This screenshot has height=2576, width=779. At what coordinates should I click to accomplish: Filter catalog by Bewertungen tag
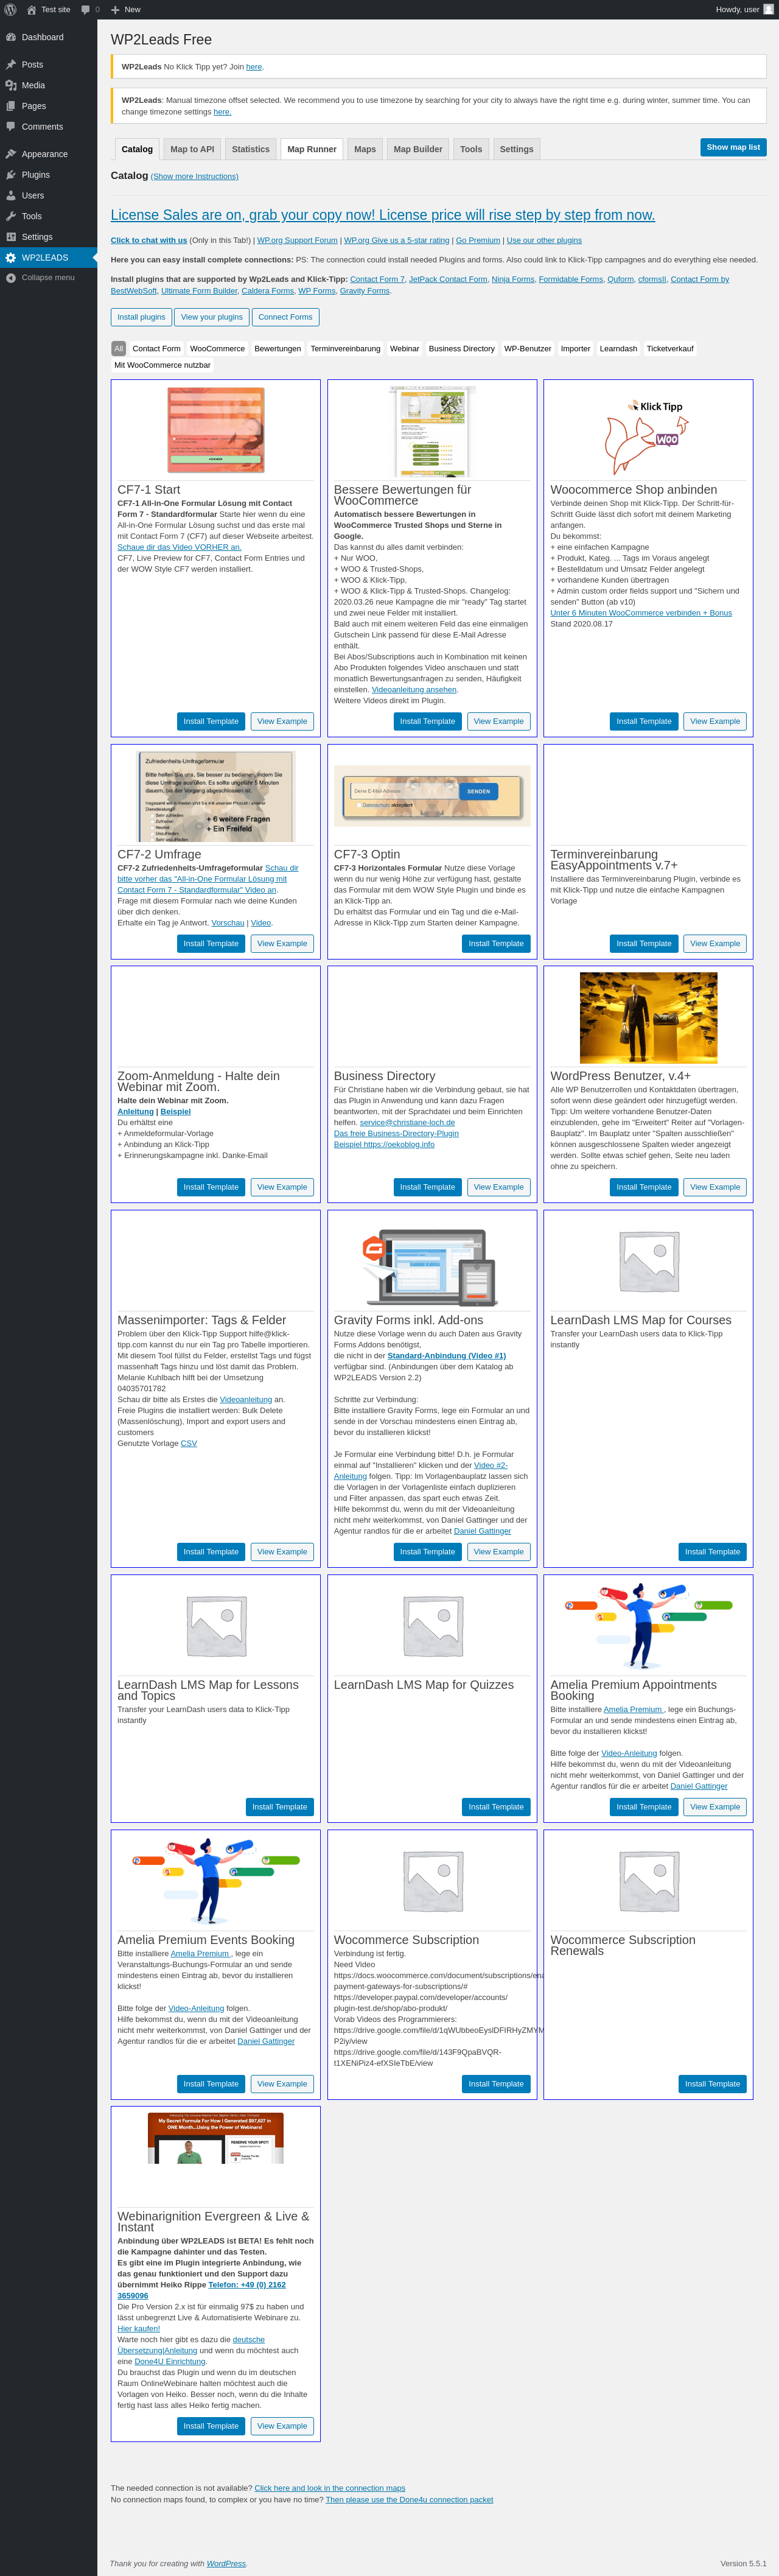pos(278,349)
